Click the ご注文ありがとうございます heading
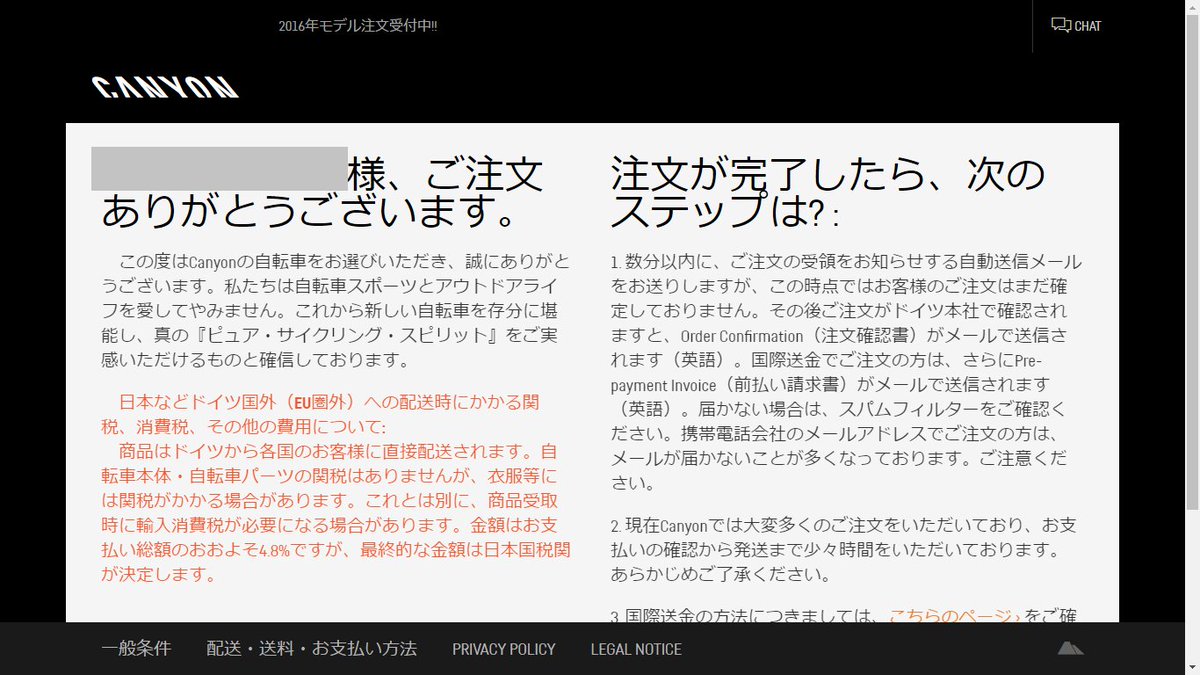Viewport: 1200px width, 675px height. [x=322, y=192]
